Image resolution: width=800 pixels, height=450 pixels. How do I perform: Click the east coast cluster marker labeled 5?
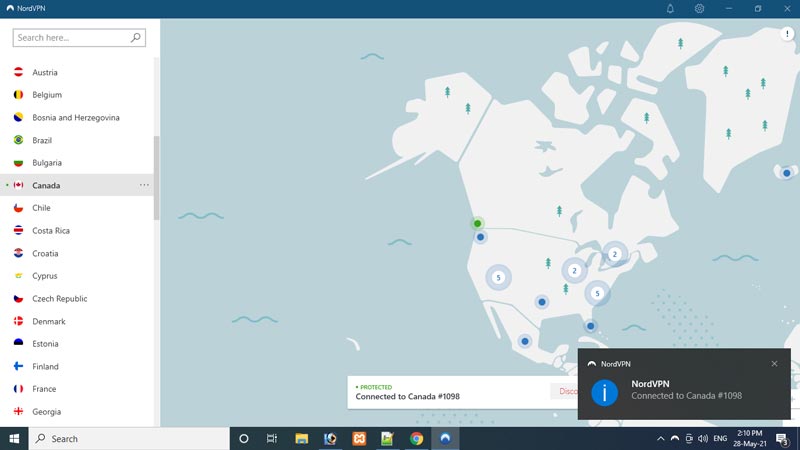(597, 293)
